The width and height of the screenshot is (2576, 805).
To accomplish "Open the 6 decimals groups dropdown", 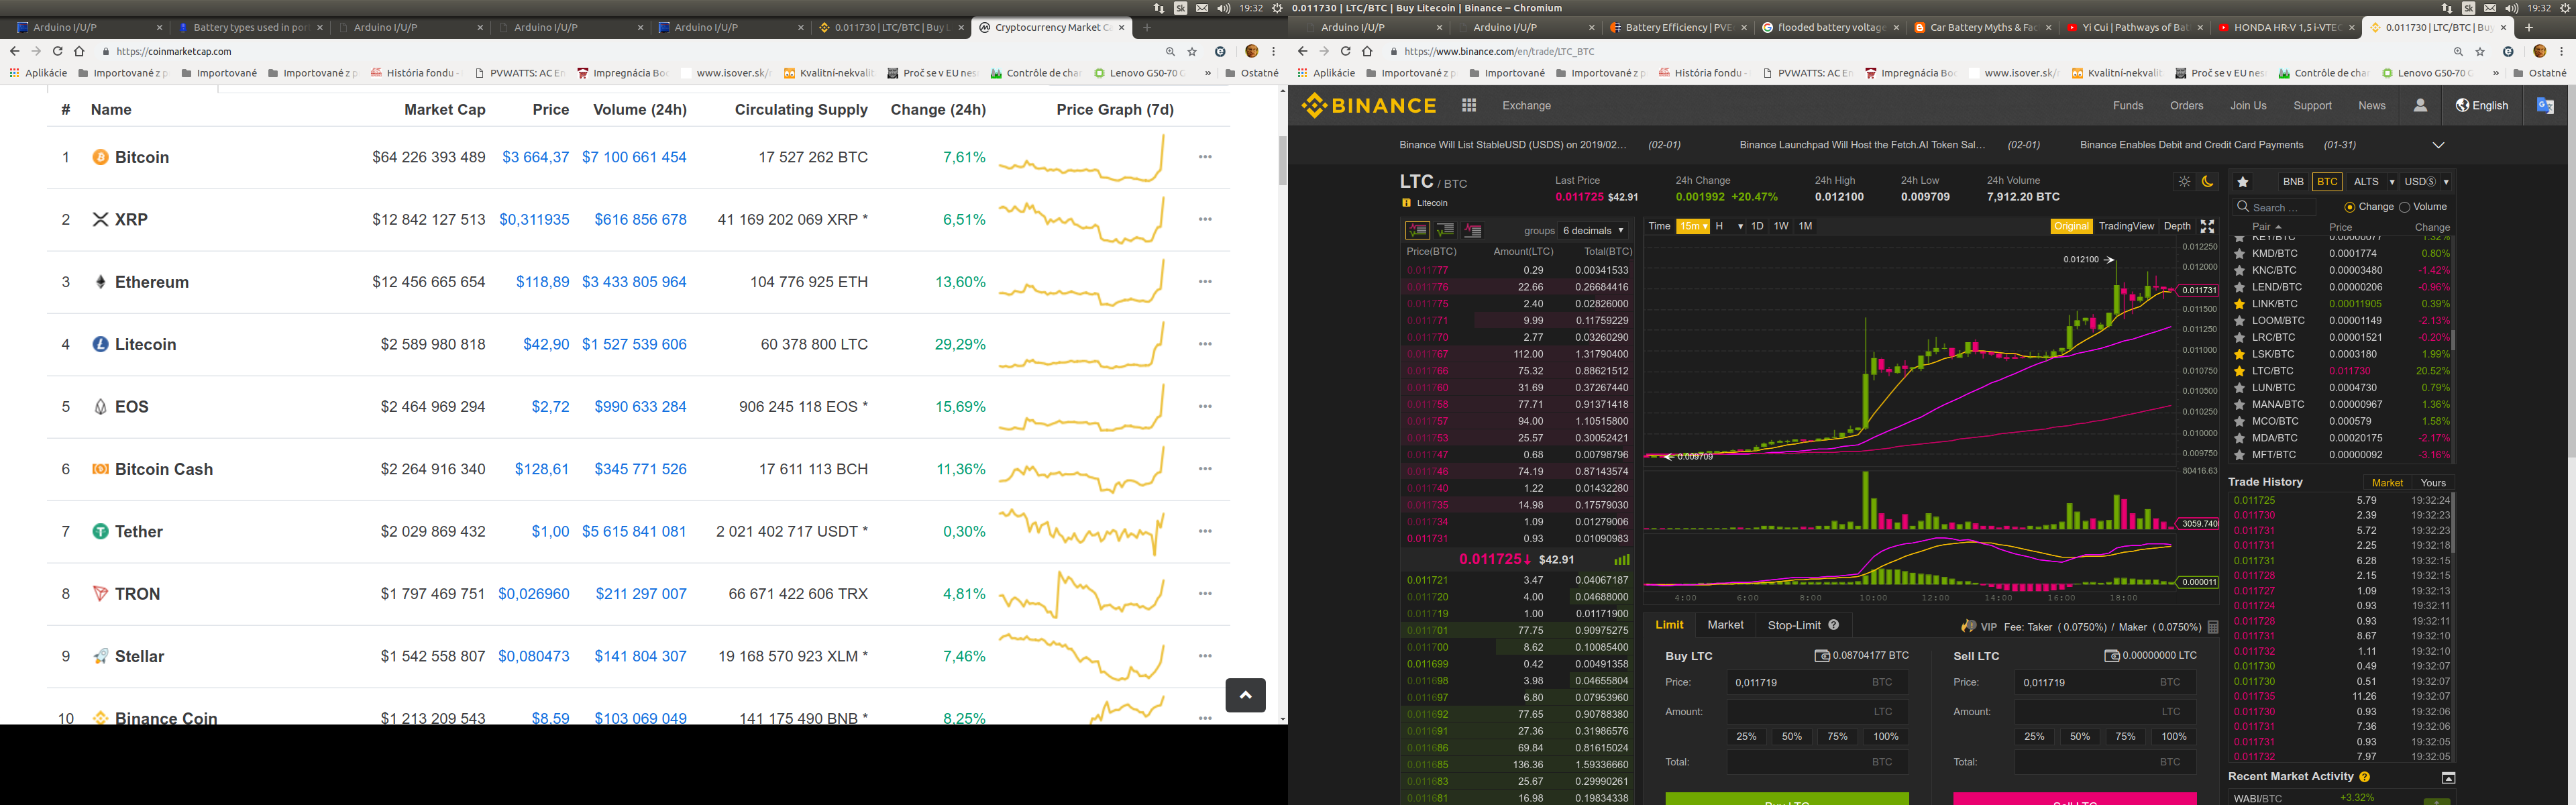I will pos(1593,231).
